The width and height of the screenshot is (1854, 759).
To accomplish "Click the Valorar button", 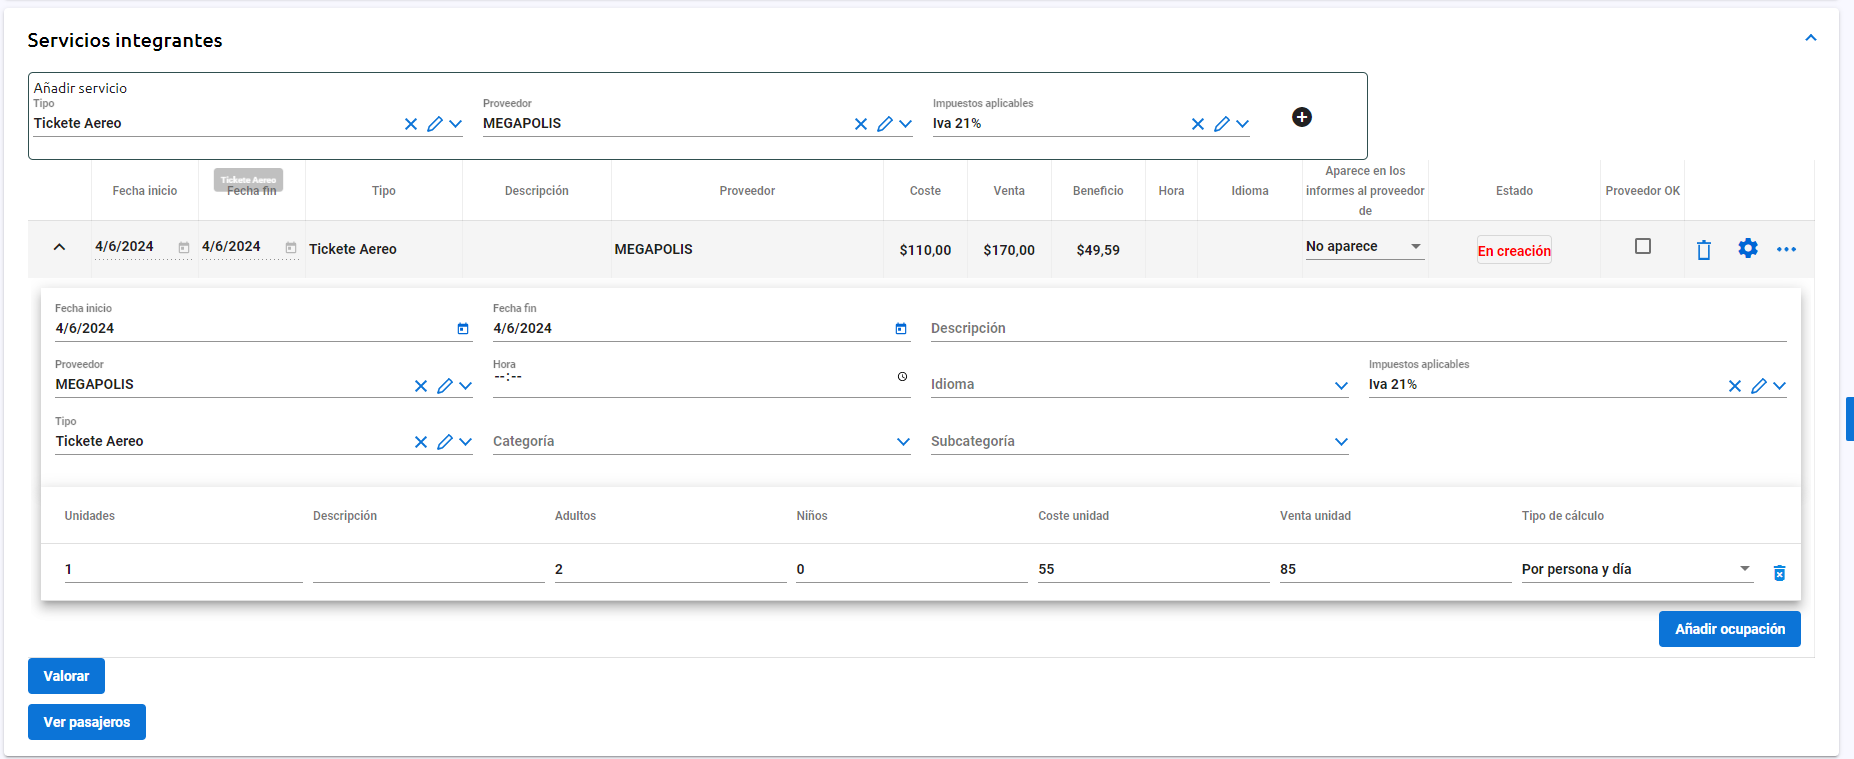I will pyautogui.click(x=66, y=676).
